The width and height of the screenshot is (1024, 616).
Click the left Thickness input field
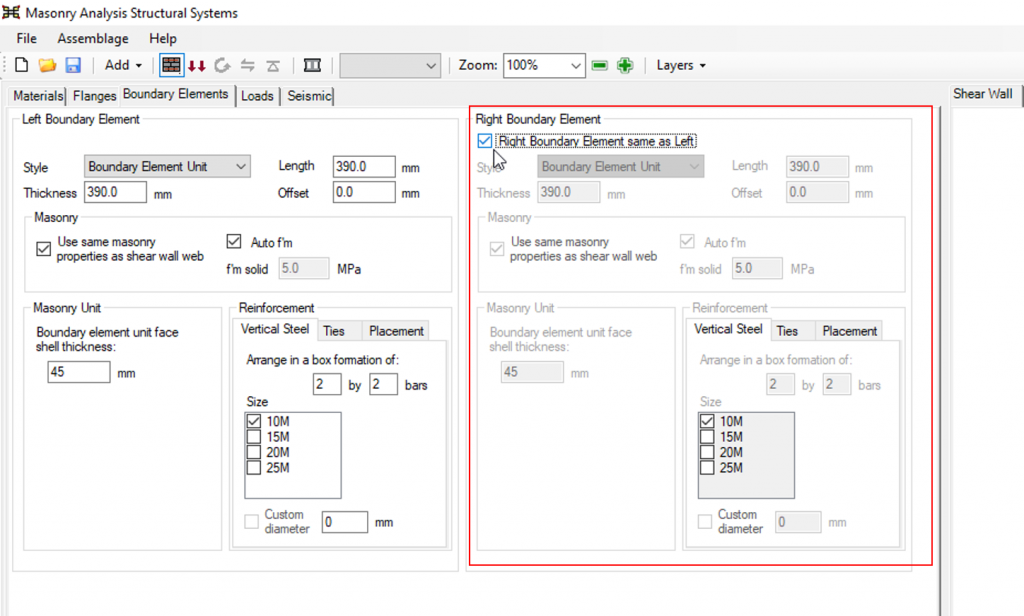click(x=115, y=192)
